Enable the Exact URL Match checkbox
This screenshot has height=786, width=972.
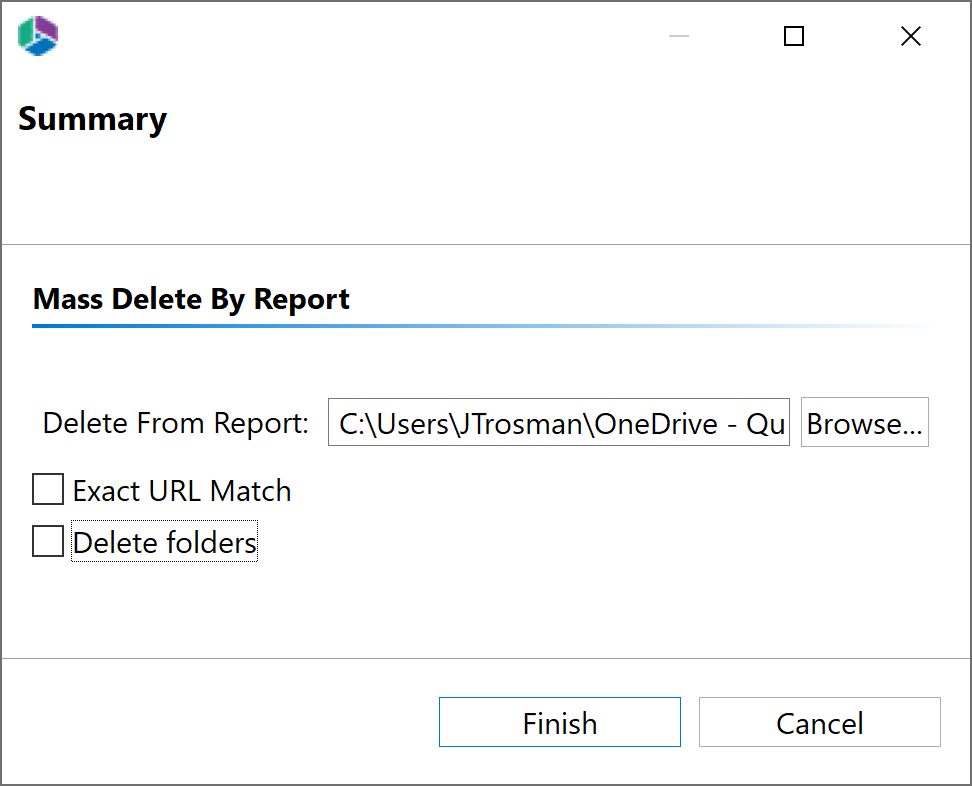coord(47,489)
